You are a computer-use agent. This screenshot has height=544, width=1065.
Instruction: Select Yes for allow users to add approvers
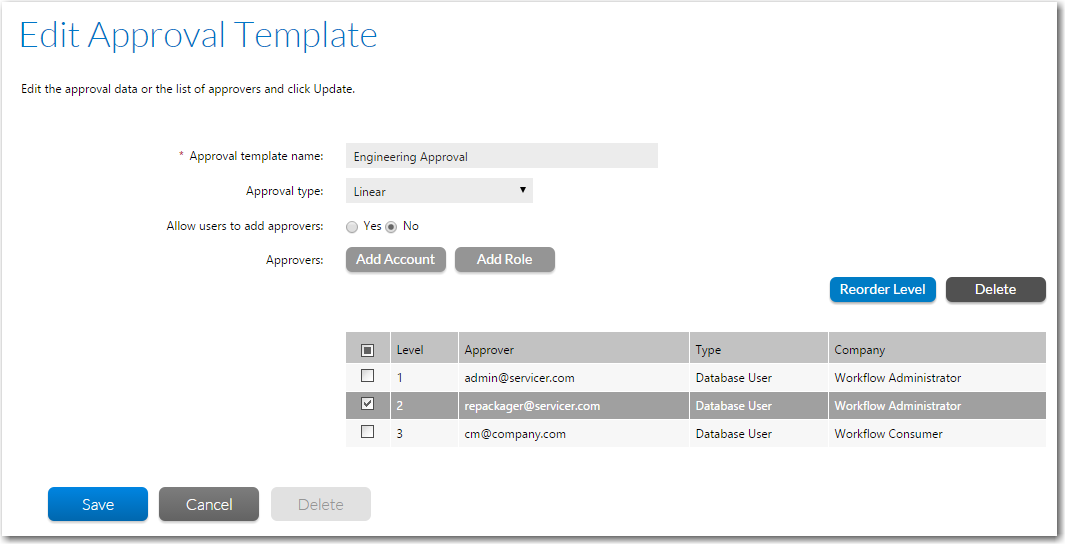coord(352,226)
